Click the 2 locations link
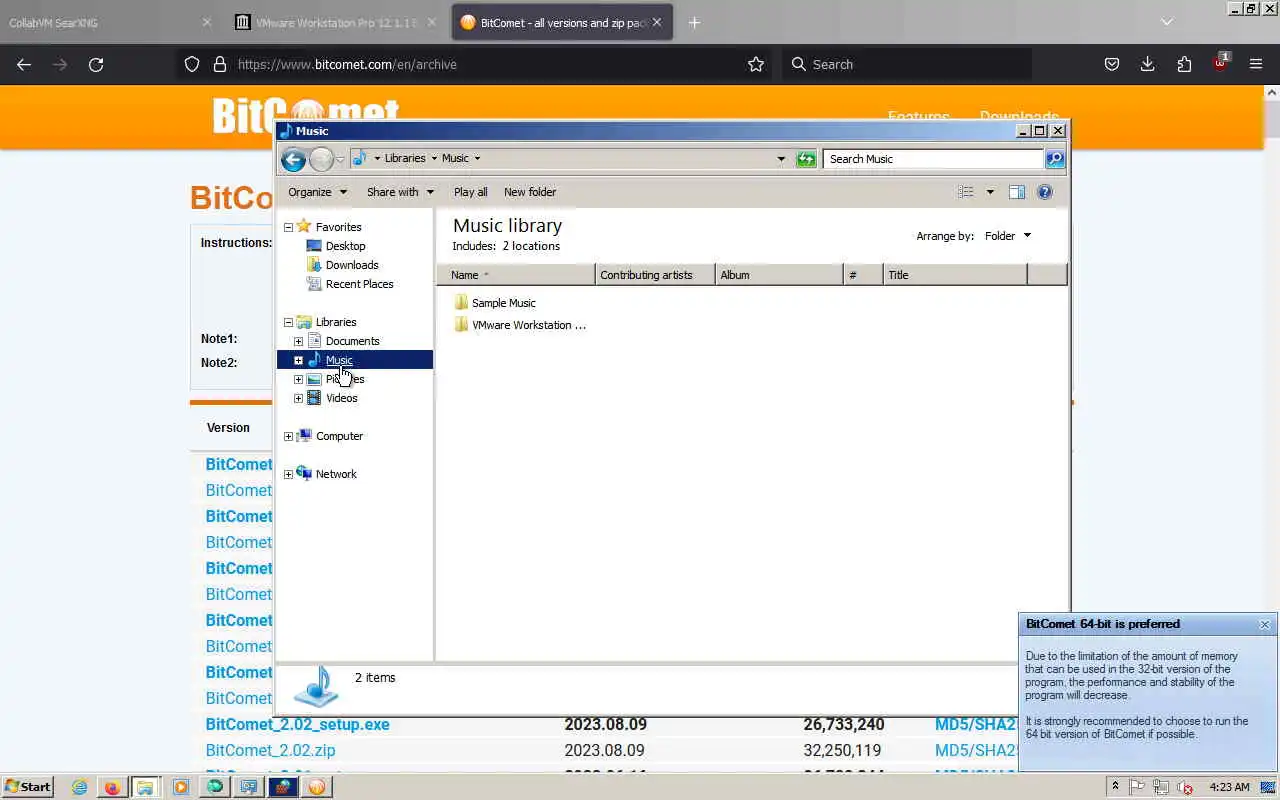The image size is (1280, 800). click(x=531, y=246)
